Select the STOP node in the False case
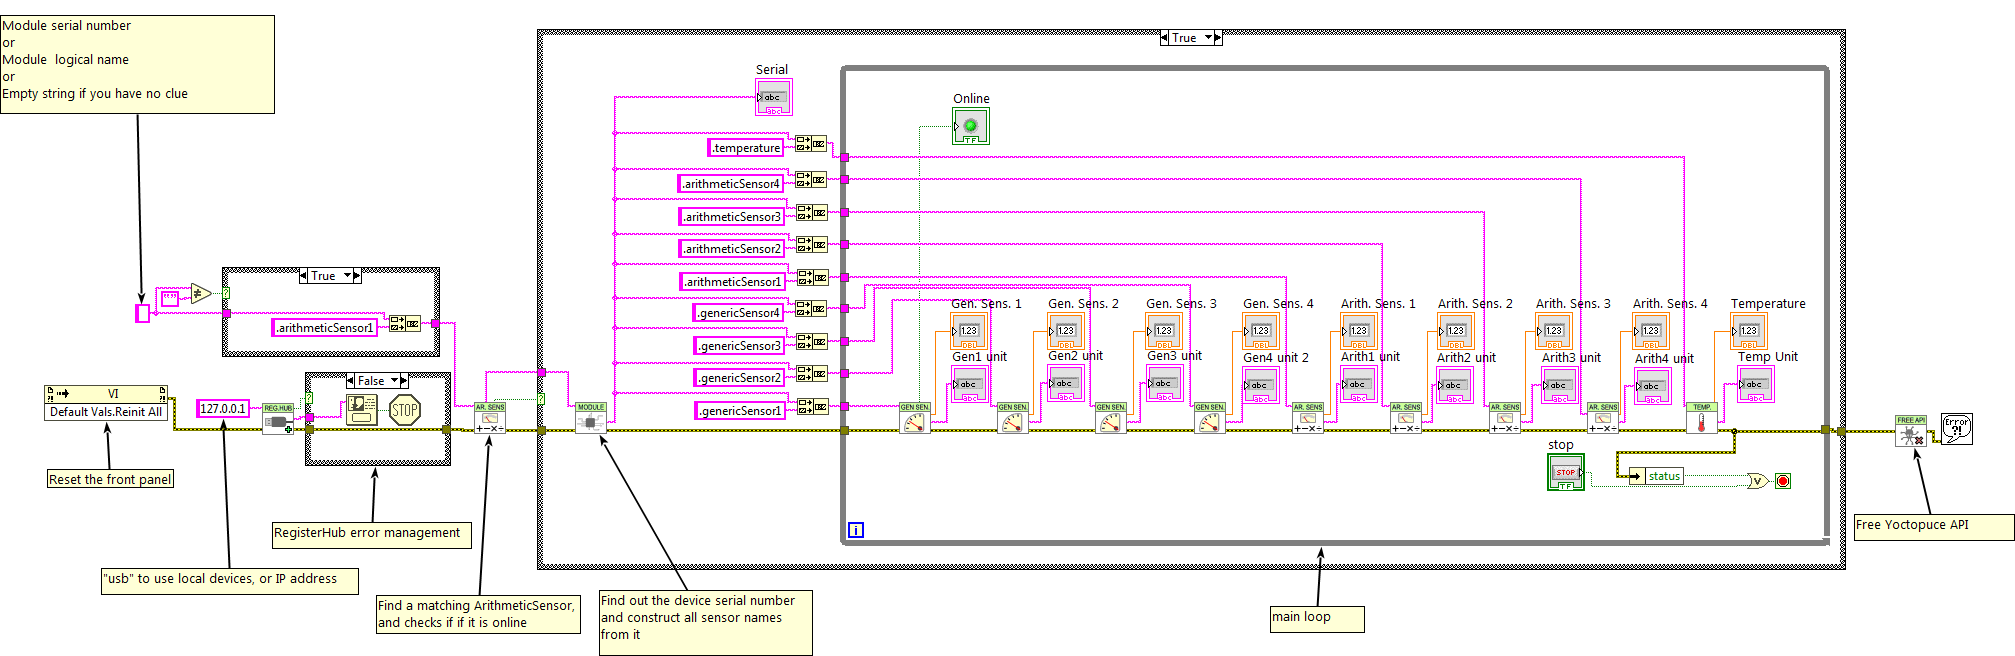The width and height of the screenshot is (2015, 656). pos(405,410)
